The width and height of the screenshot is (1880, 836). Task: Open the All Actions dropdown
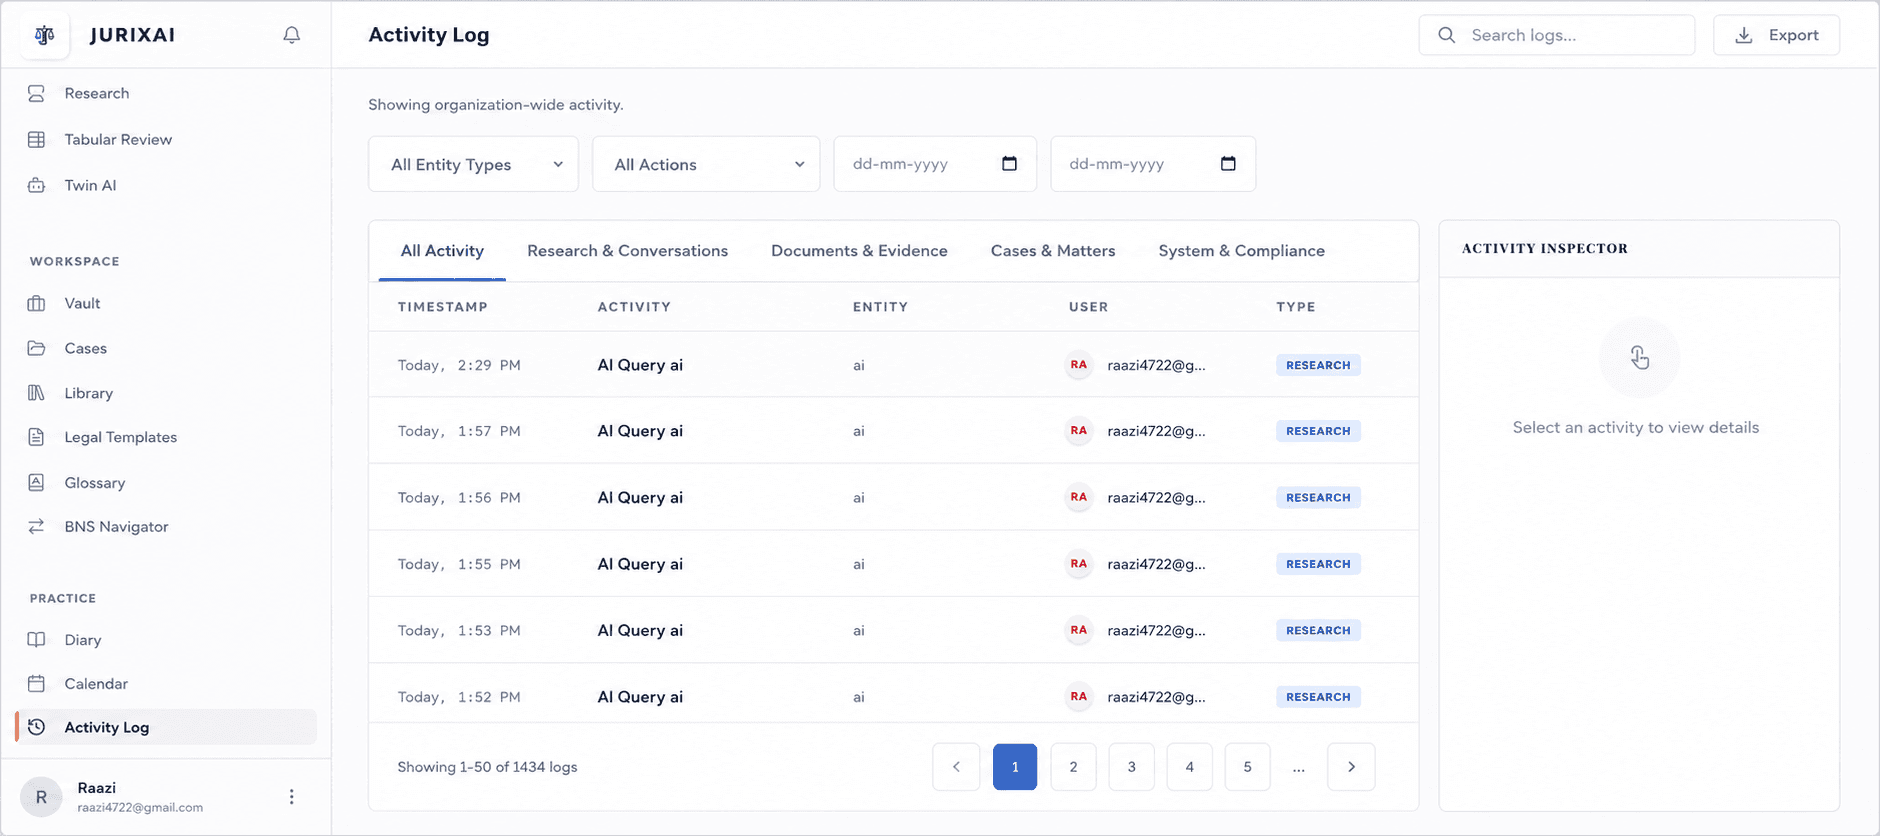point(706,164)
